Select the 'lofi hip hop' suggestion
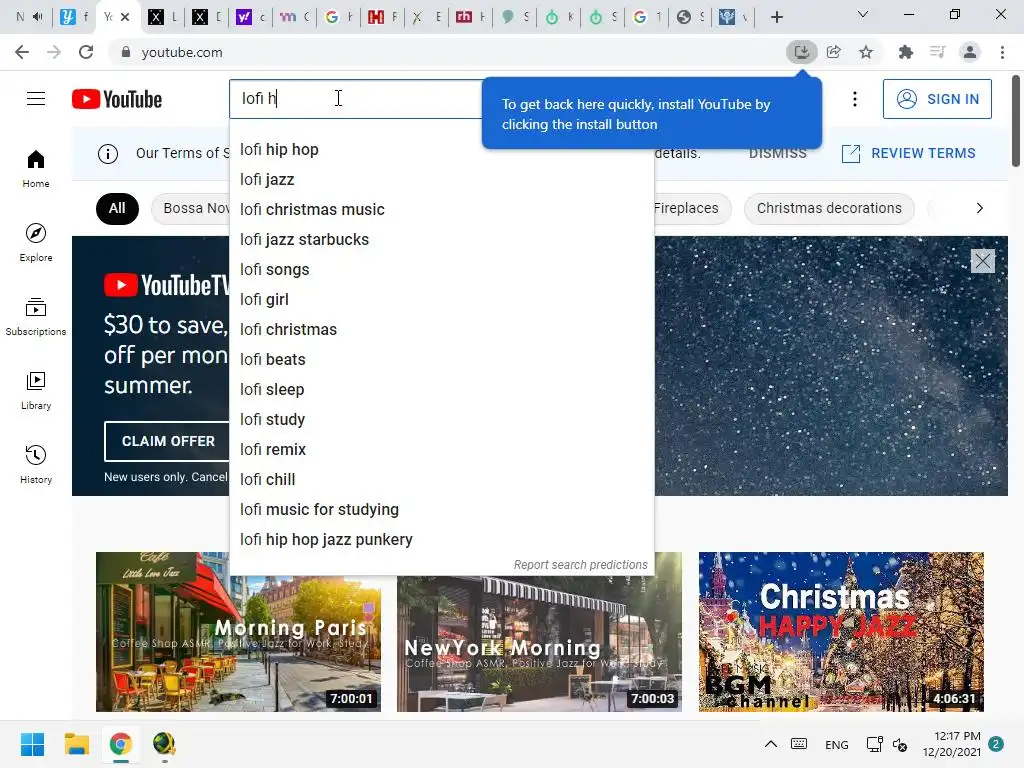The image size is (1024, 768). (x=441, y=150)
